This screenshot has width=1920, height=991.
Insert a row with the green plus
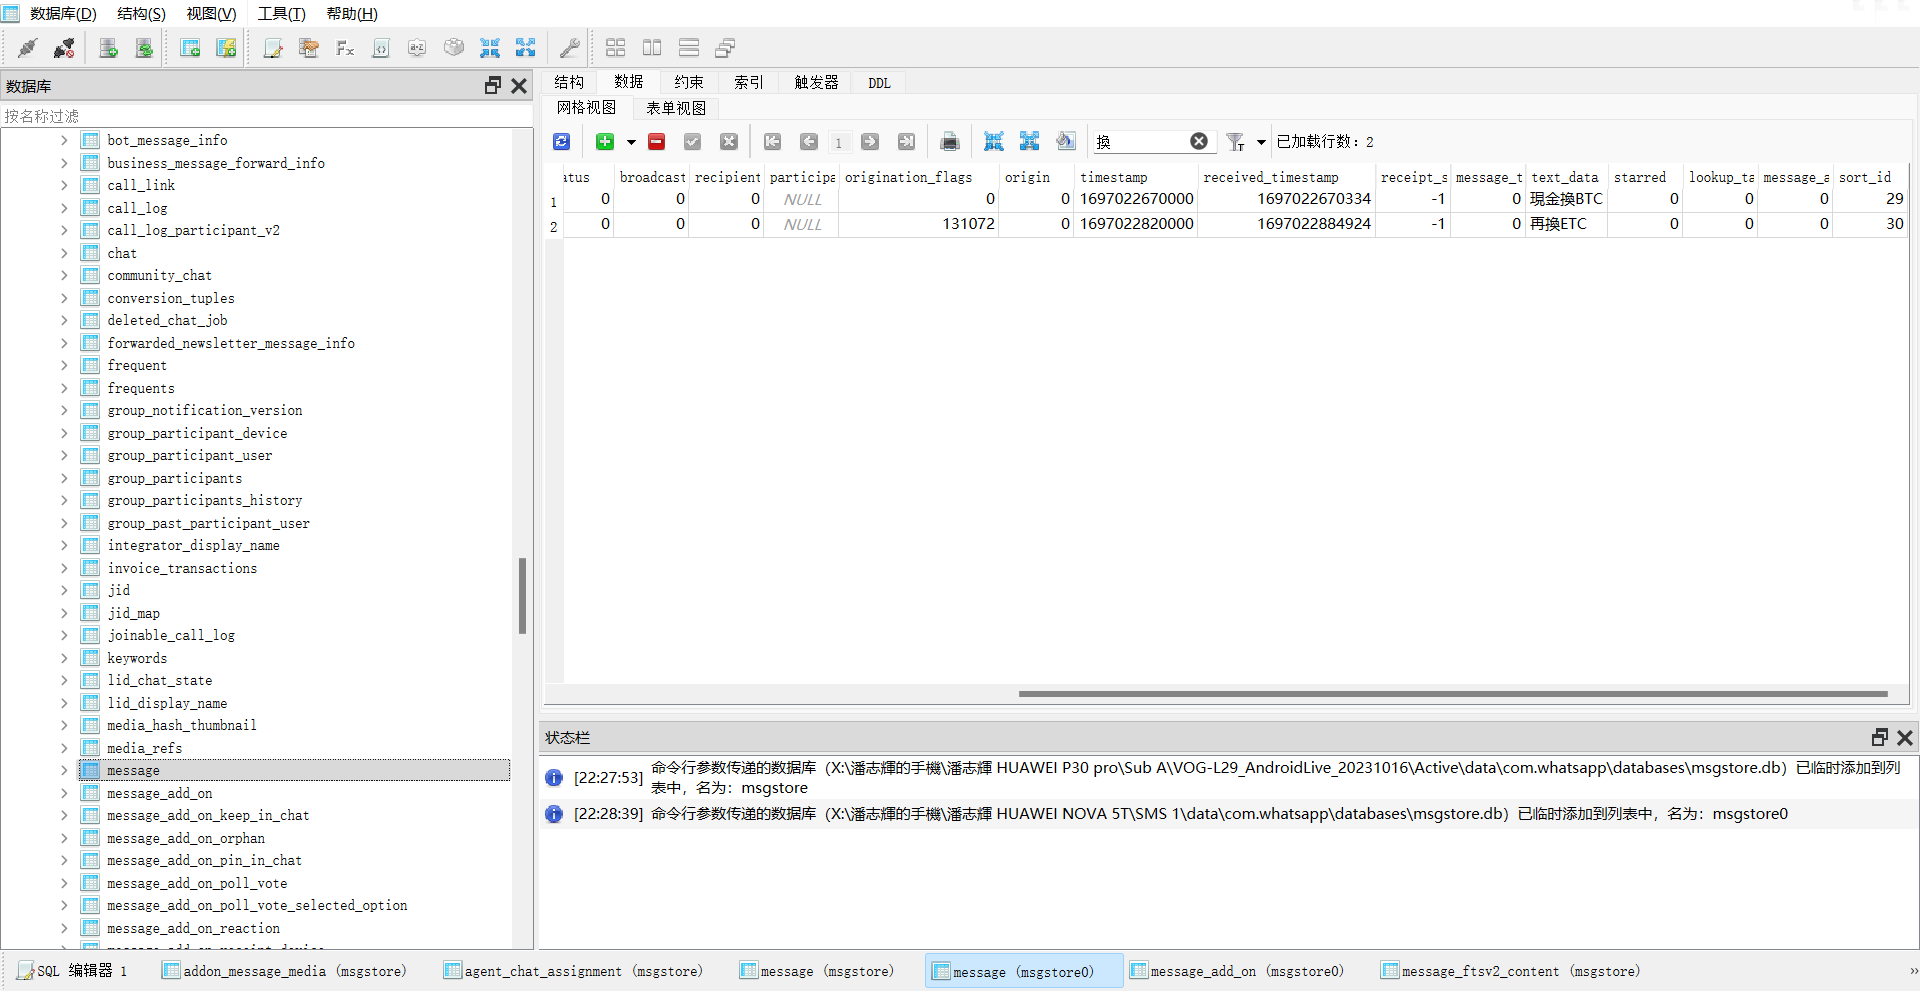(605, 142)
